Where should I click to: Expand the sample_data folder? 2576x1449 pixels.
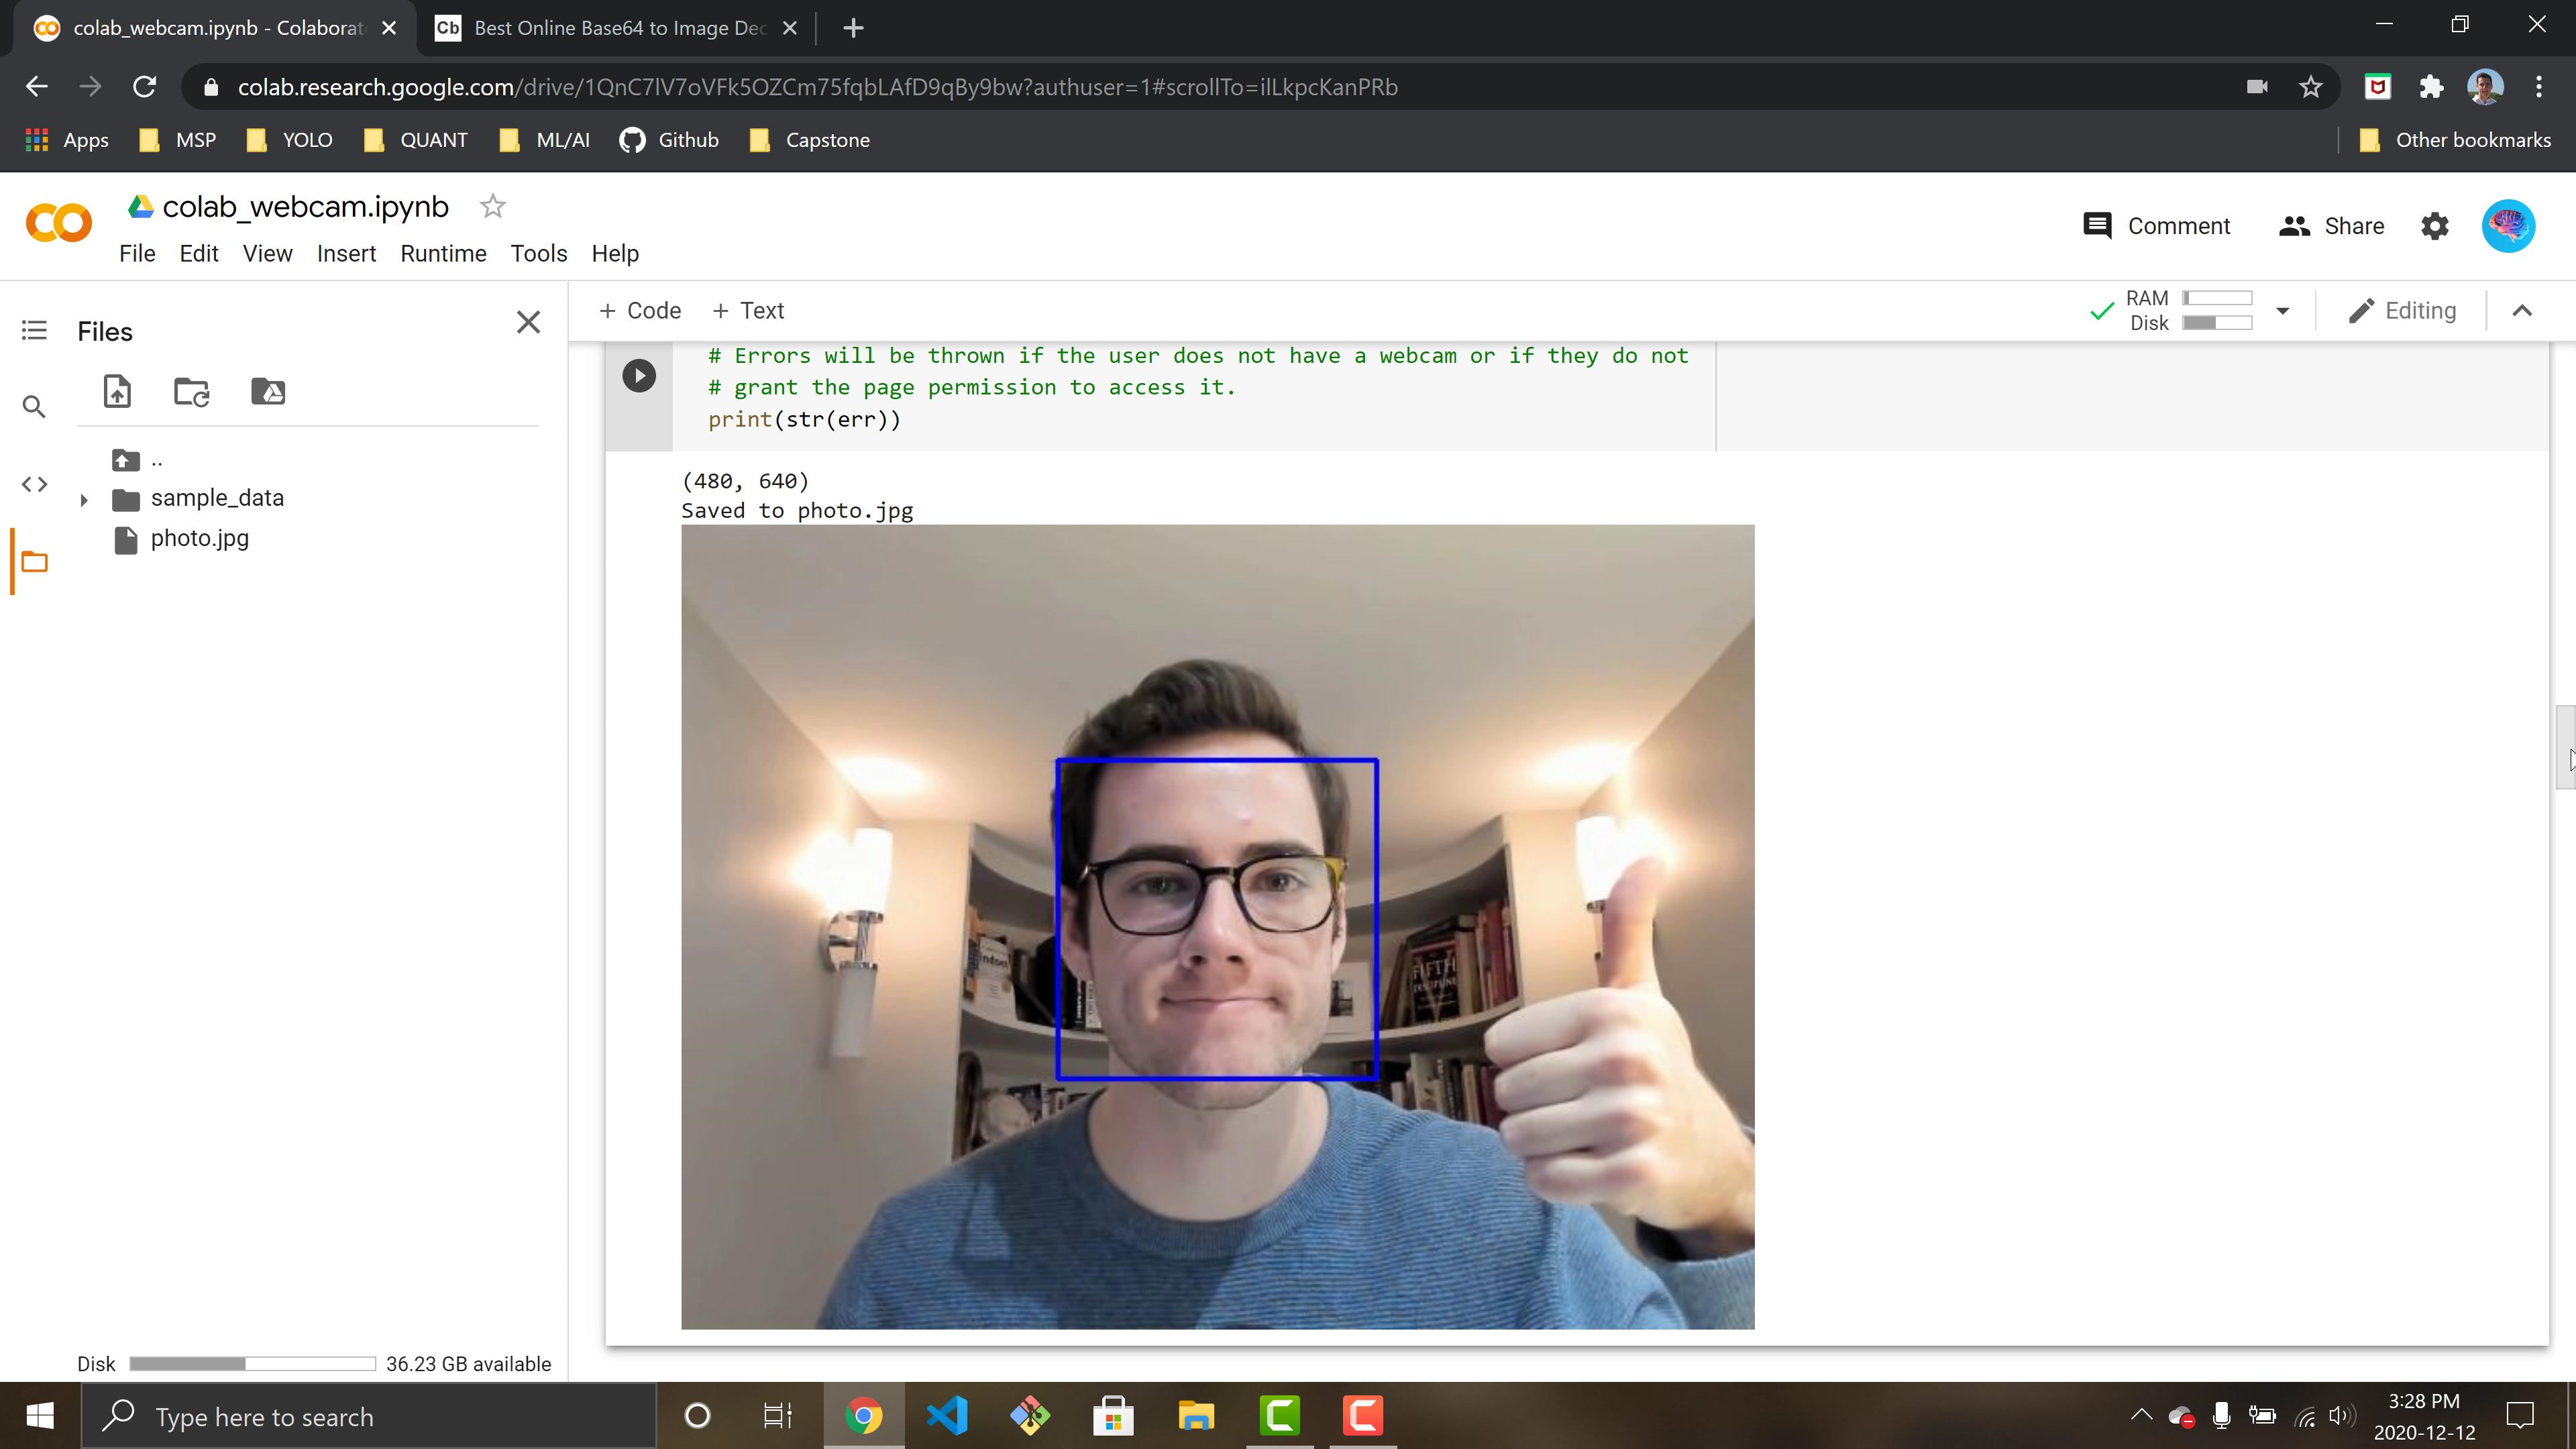[84, 499]
